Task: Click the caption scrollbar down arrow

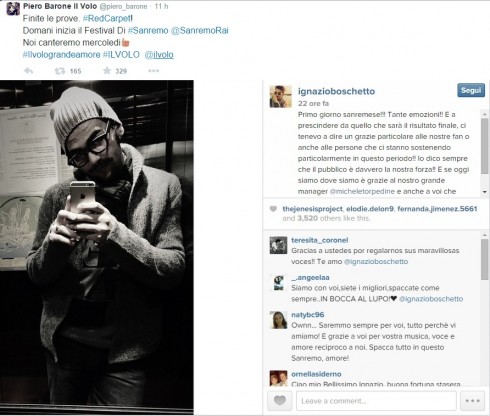Action: tap(484, 192)
